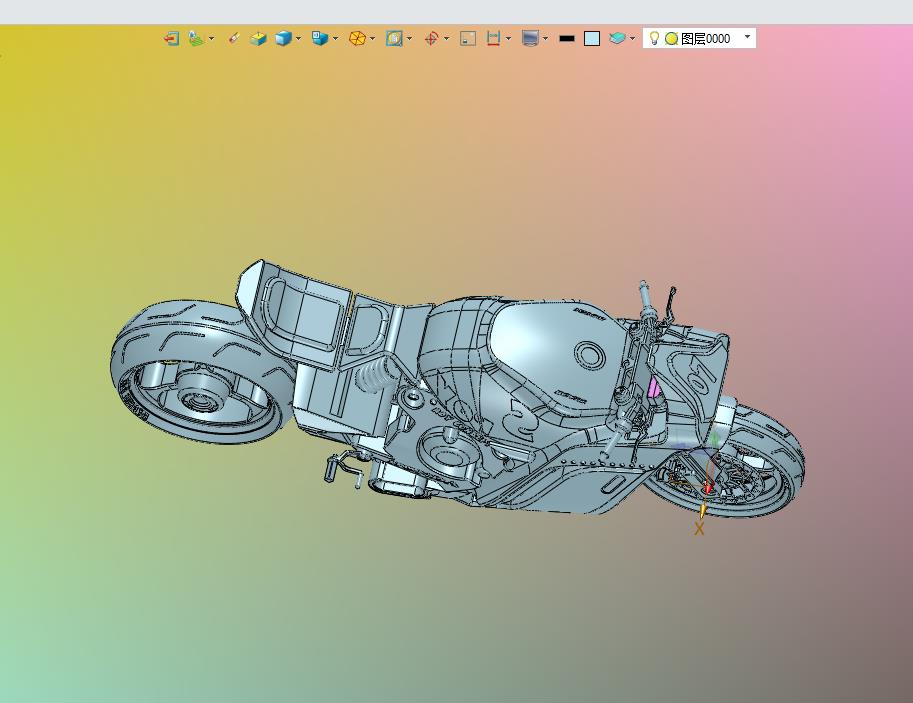Click the black line color swatch
913x703 pixels.
click(x=567, y=38)
